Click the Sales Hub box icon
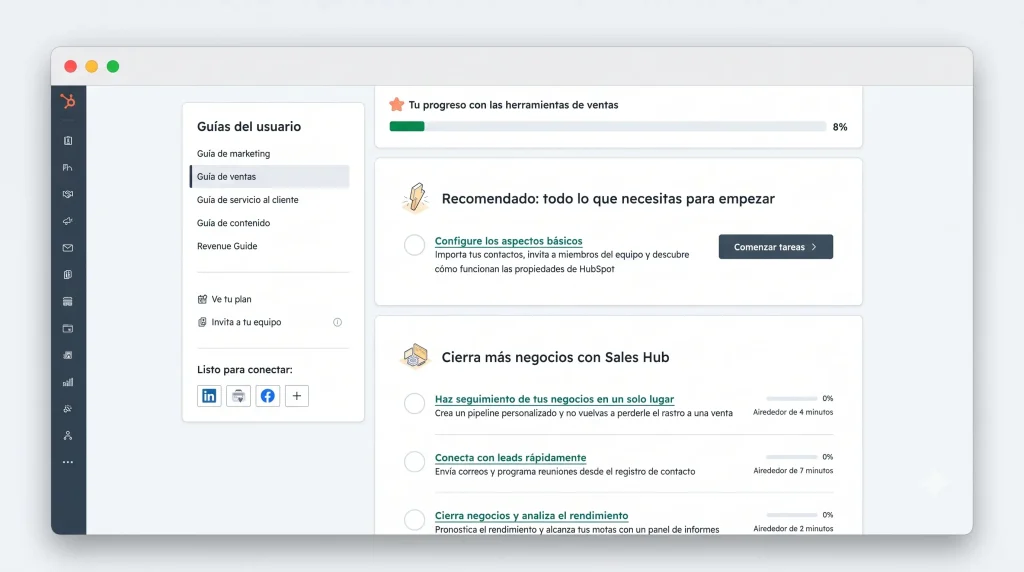 [415, 357]
